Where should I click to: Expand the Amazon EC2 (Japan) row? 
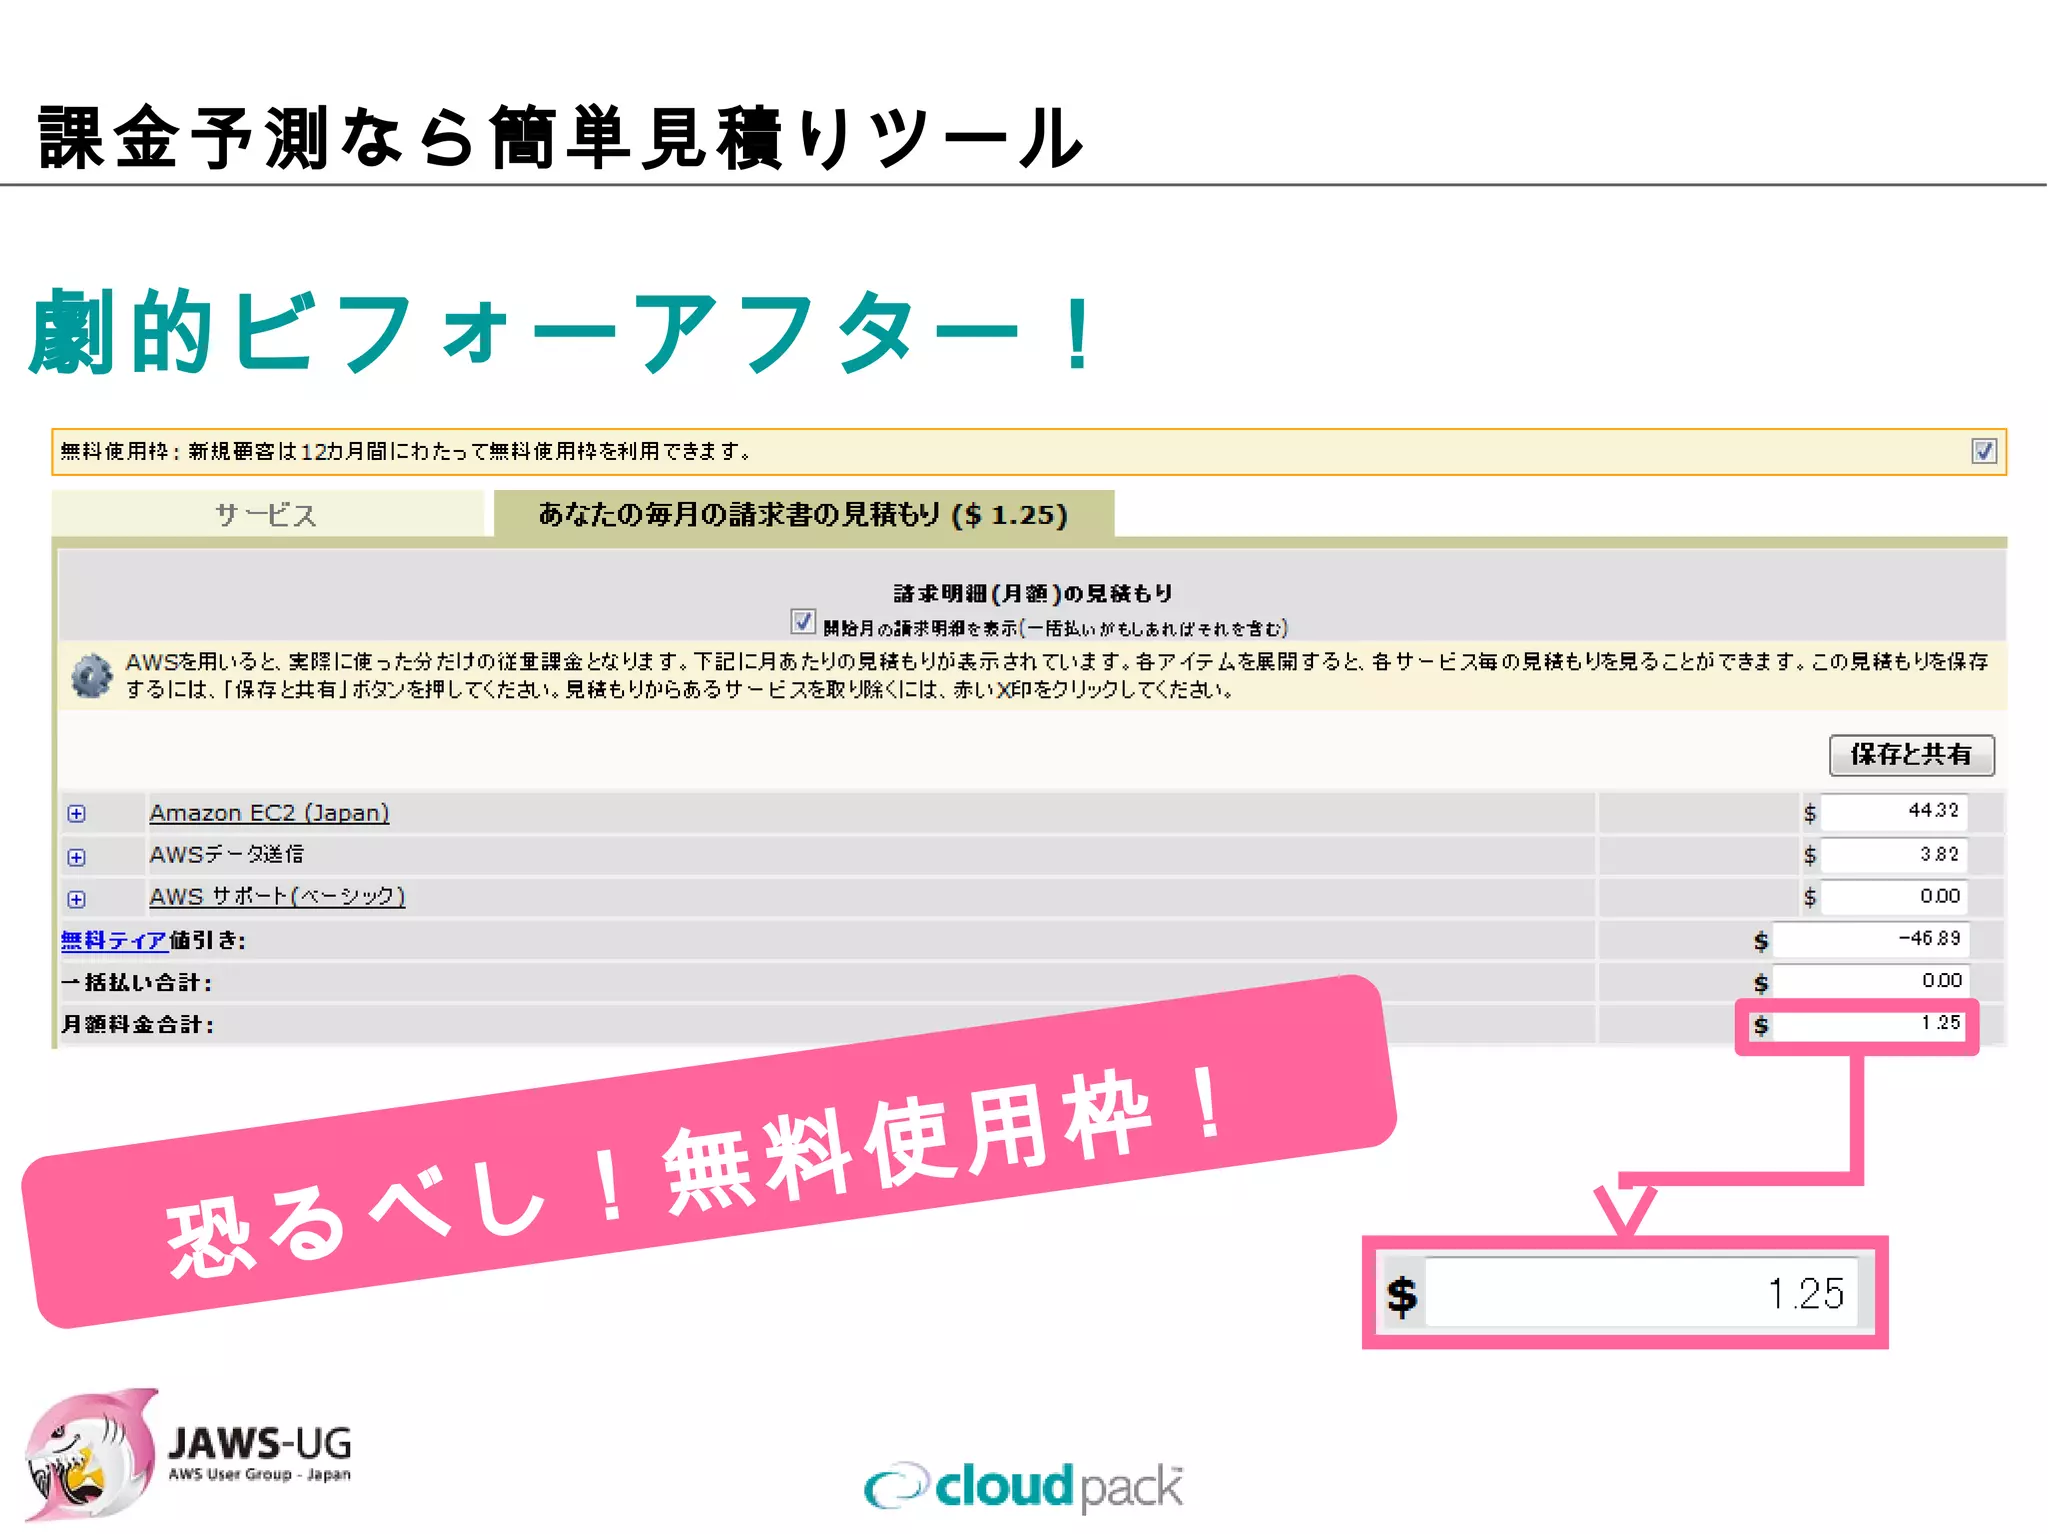pyautogui.click(x=76, y=814)
